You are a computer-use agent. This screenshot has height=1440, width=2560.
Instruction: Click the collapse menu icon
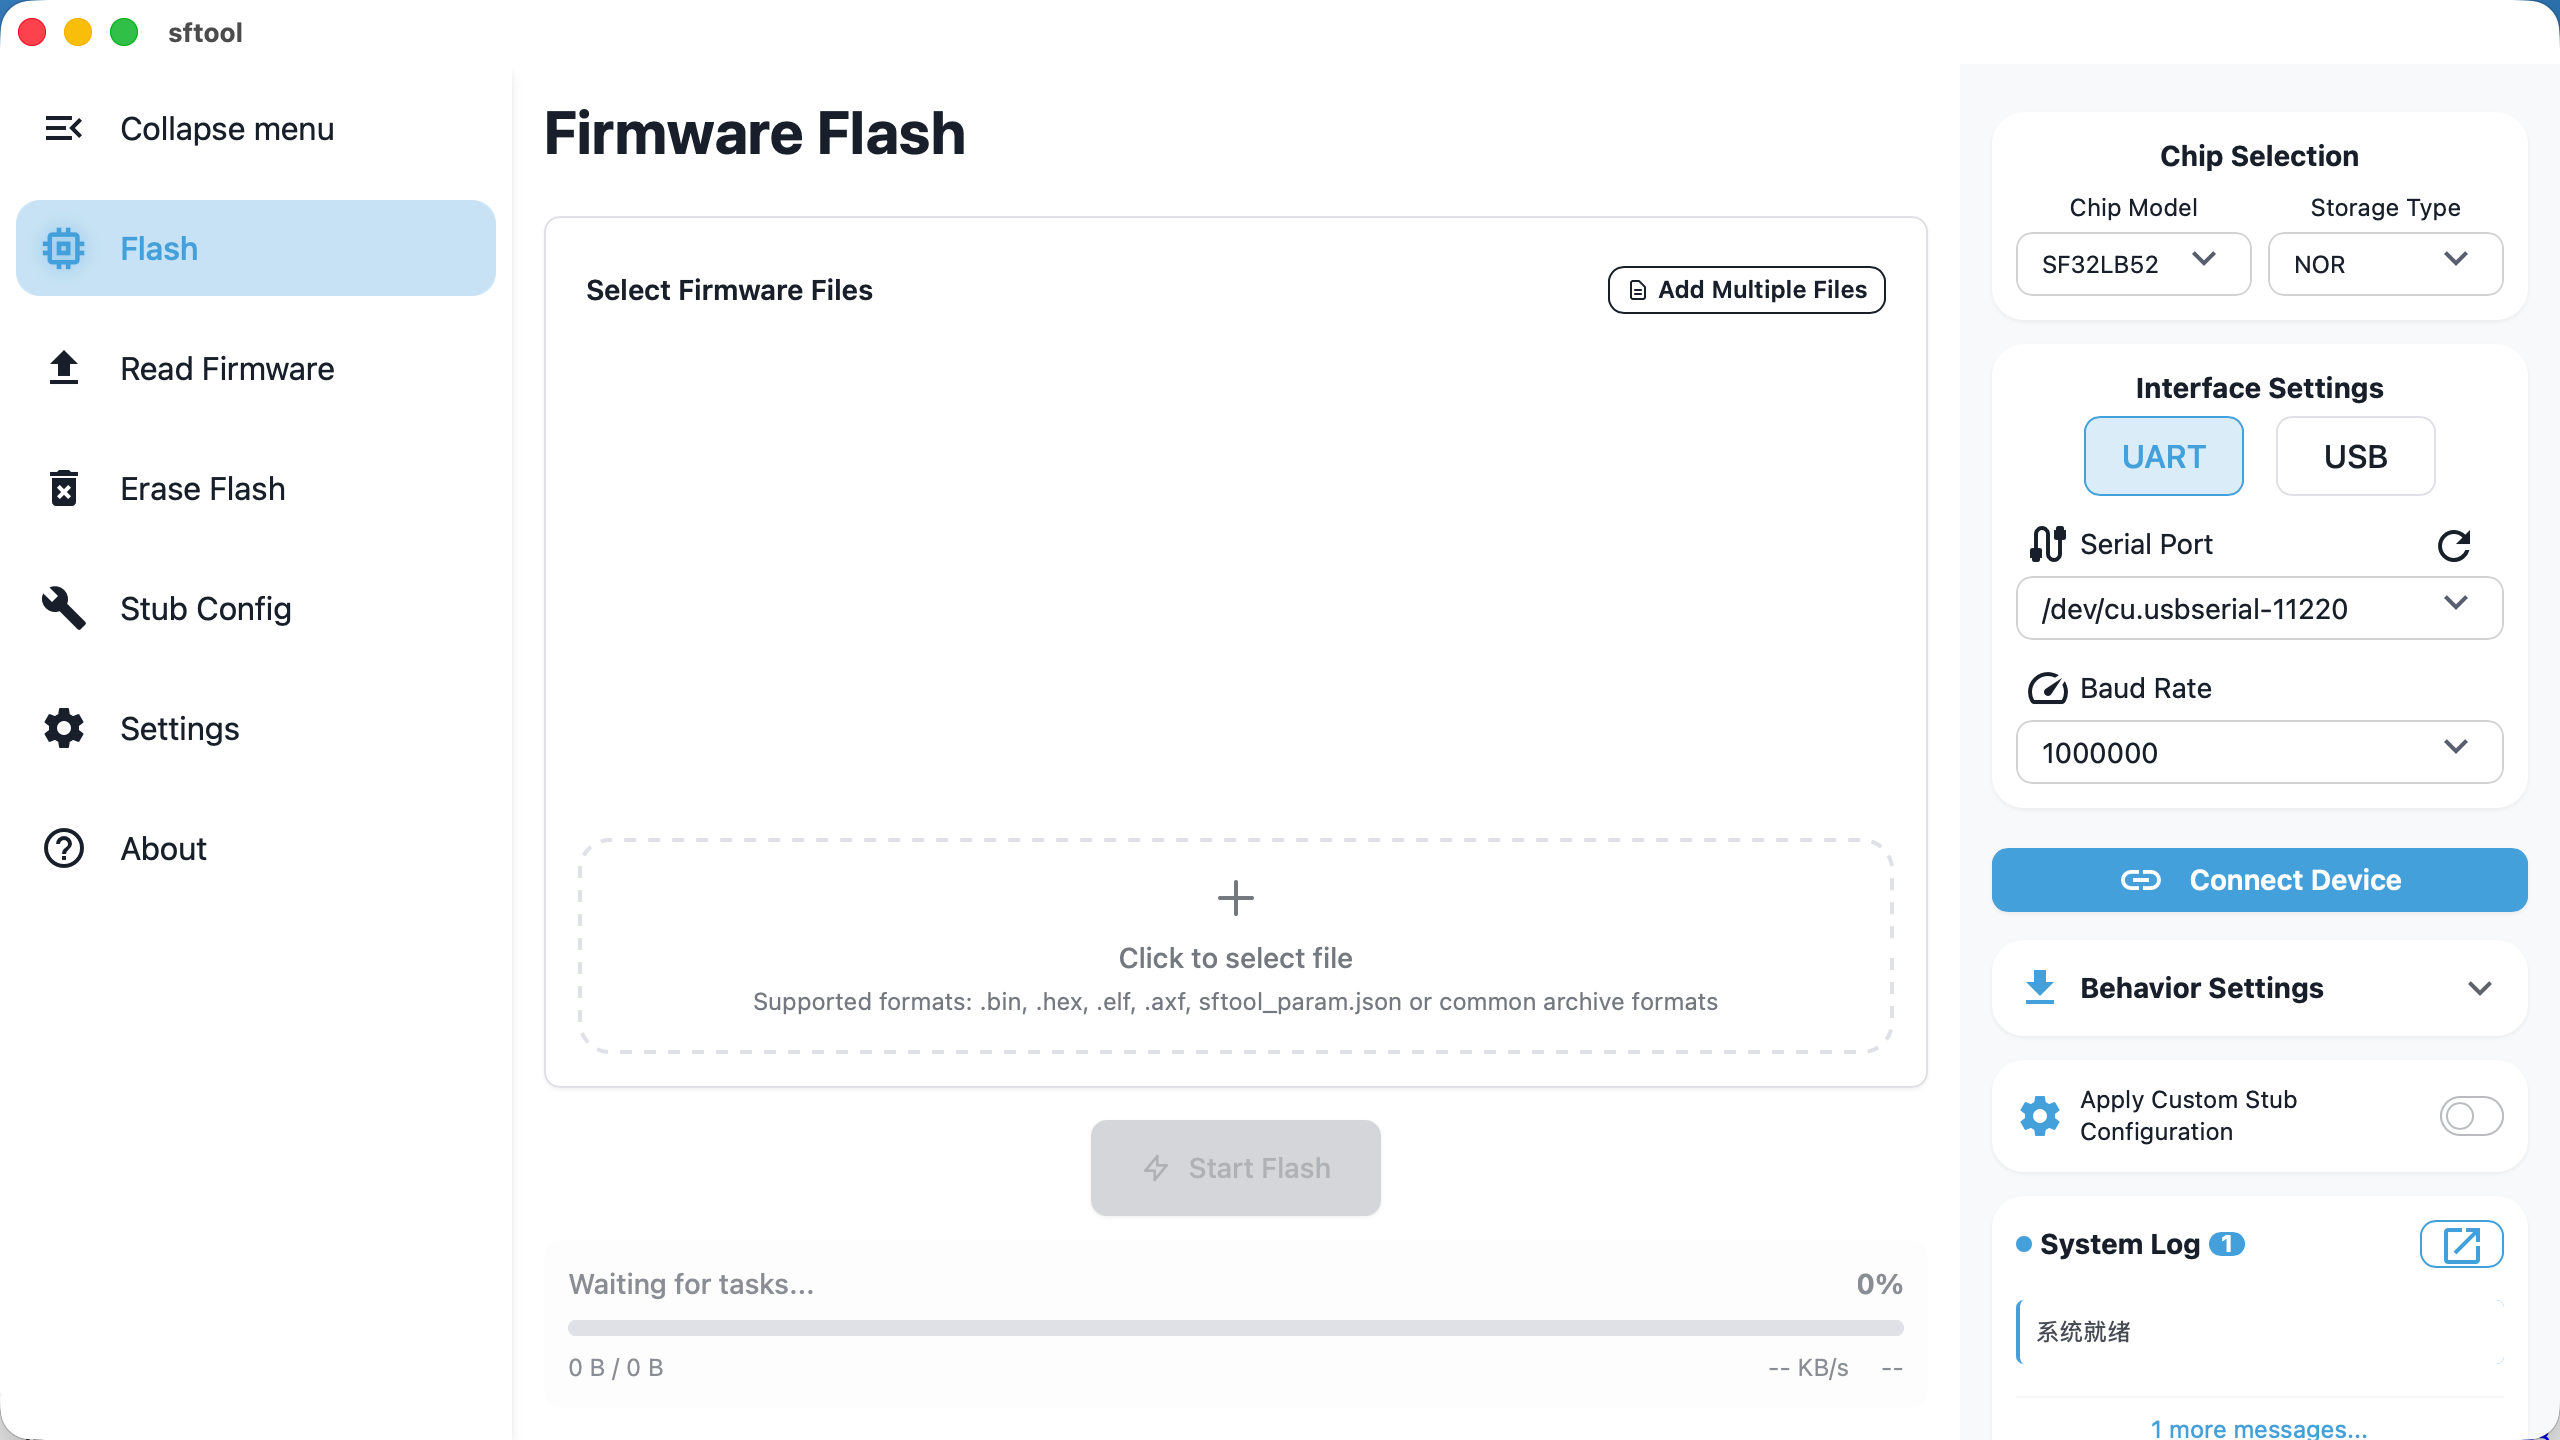(x=63, y=128)
